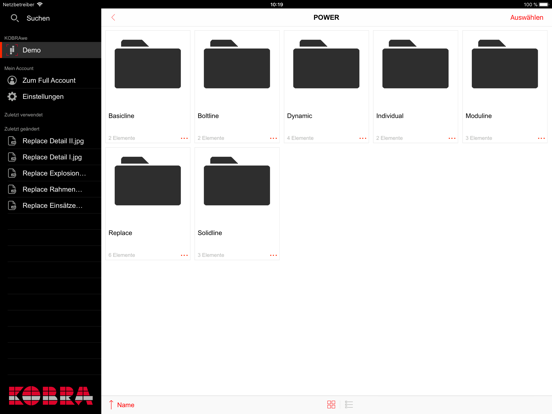The height and width of the screenshot is (414, 552).
Task: Click the Basicline folder name
Action: click(121, 115)
